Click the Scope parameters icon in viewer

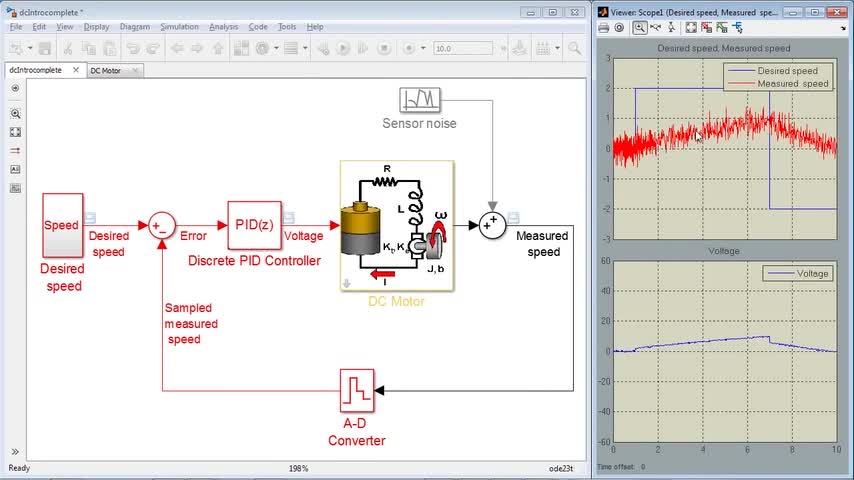click(619, 28)
